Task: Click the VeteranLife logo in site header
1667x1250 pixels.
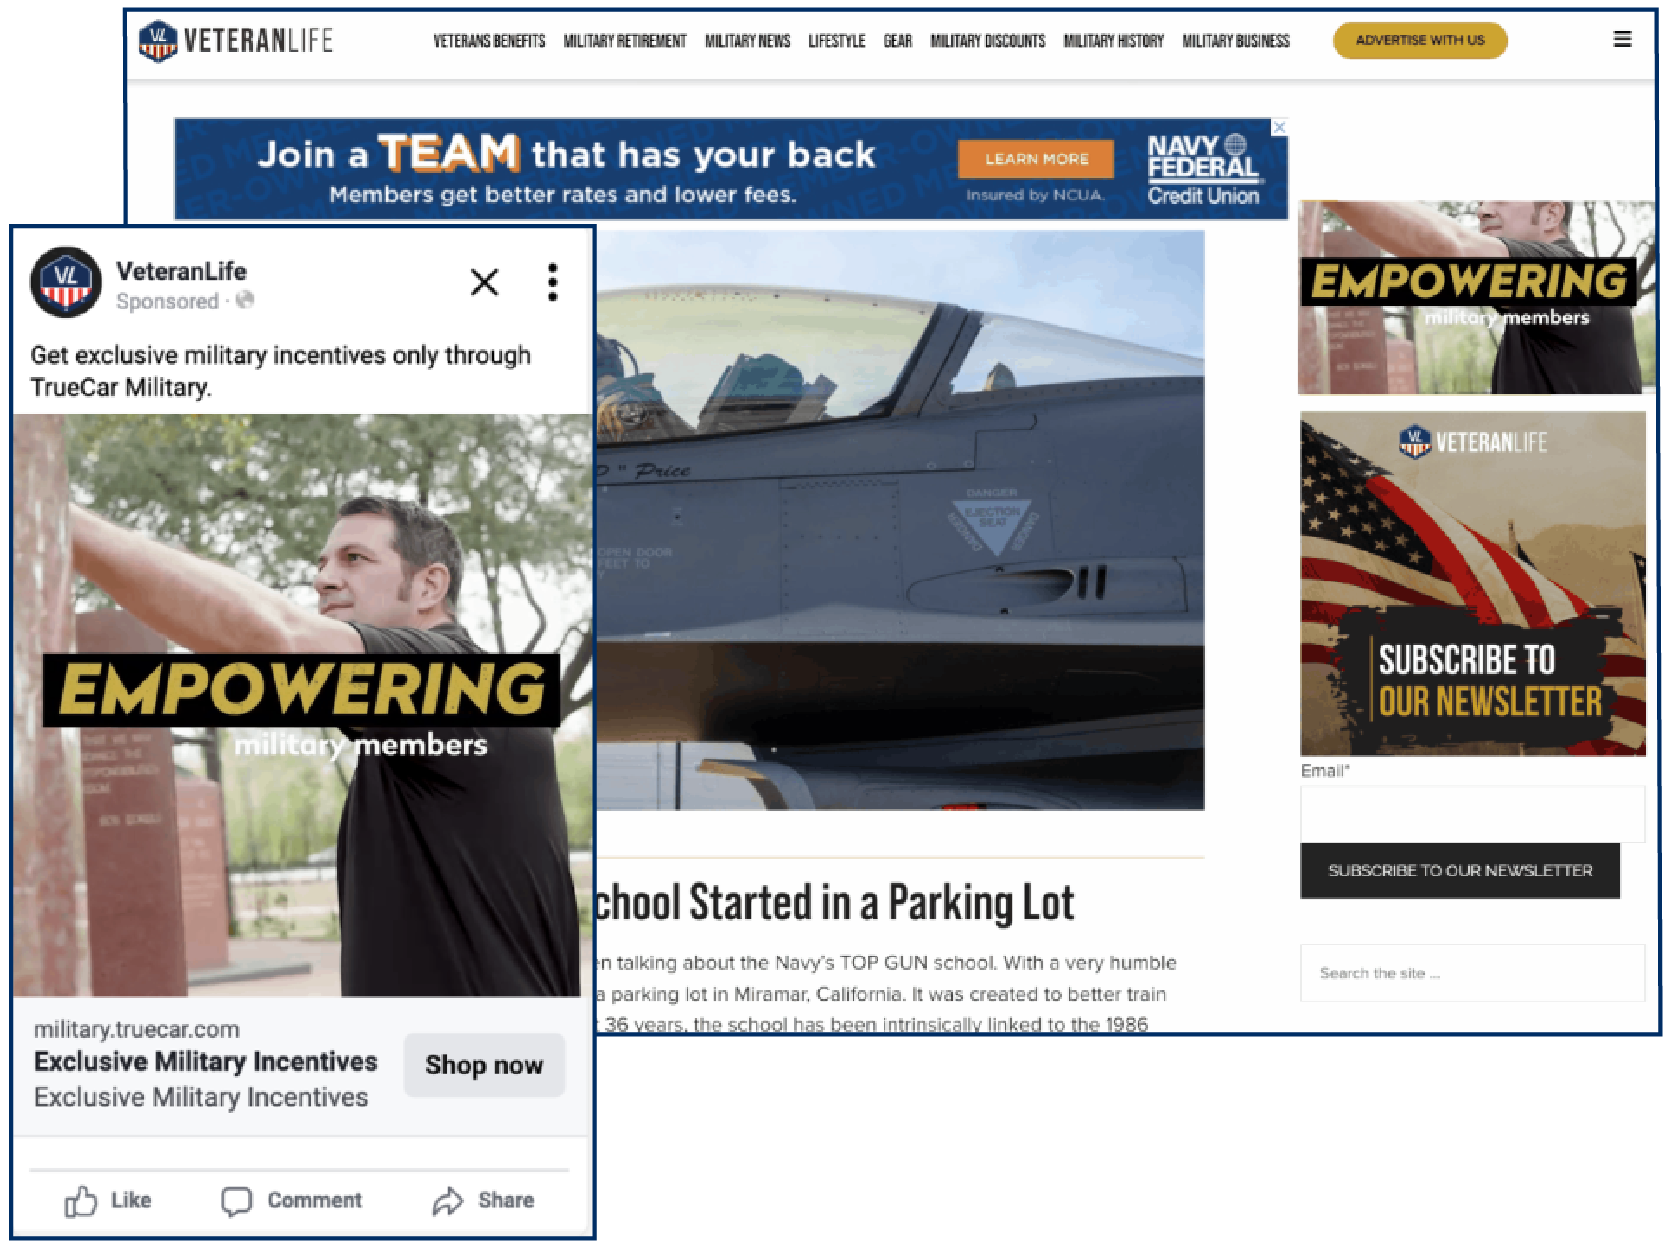Action: point(236,41)
